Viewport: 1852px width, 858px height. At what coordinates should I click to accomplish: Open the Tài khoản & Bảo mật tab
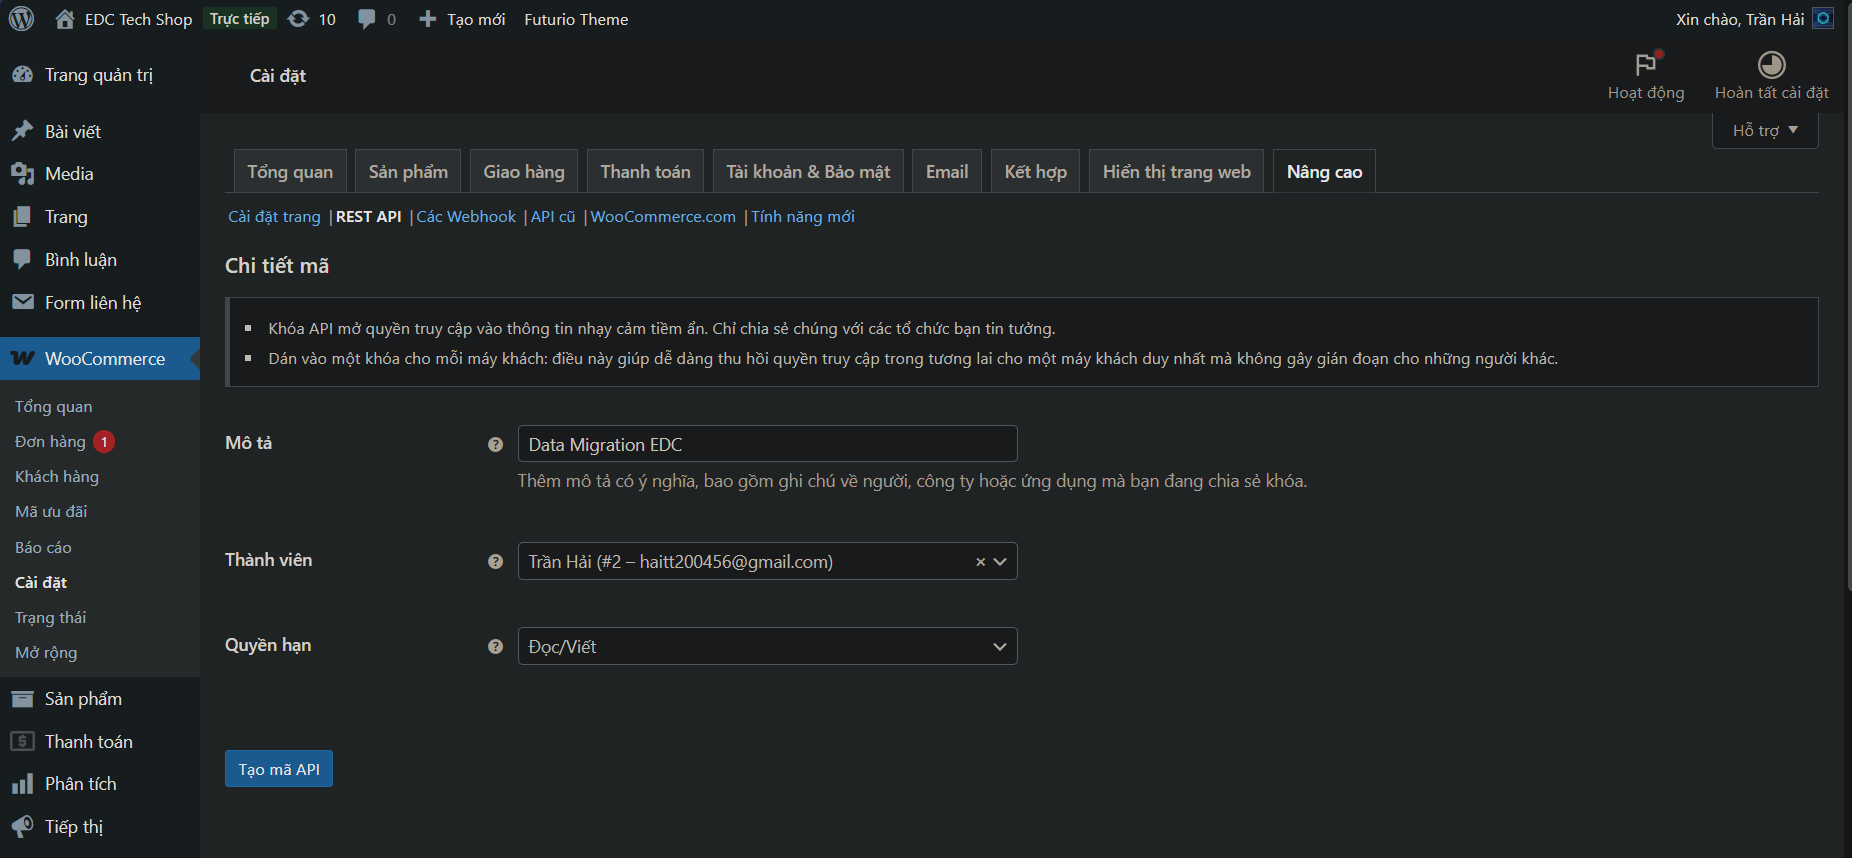point(808,171)
